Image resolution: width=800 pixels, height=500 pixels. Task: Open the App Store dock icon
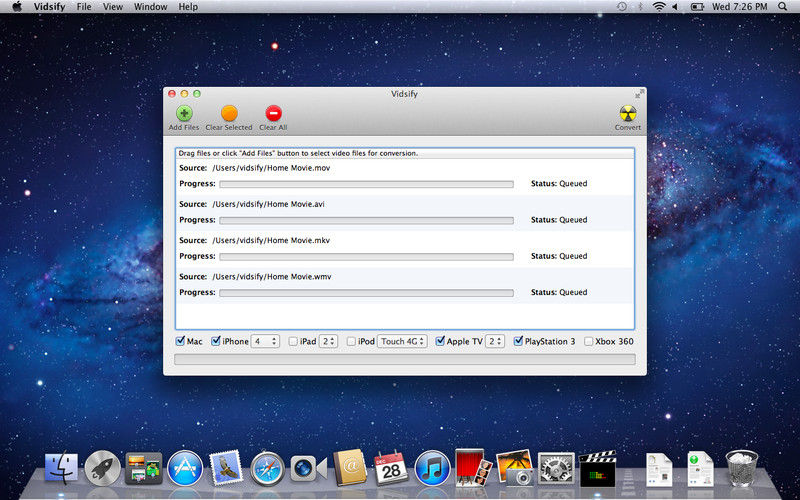pyautogui.click(x=185, y=468)
